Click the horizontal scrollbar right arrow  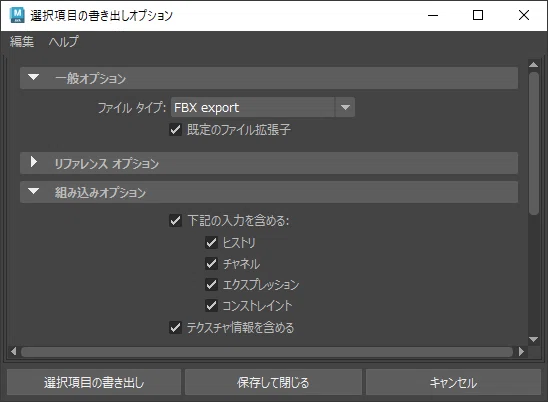pos(521,351)
